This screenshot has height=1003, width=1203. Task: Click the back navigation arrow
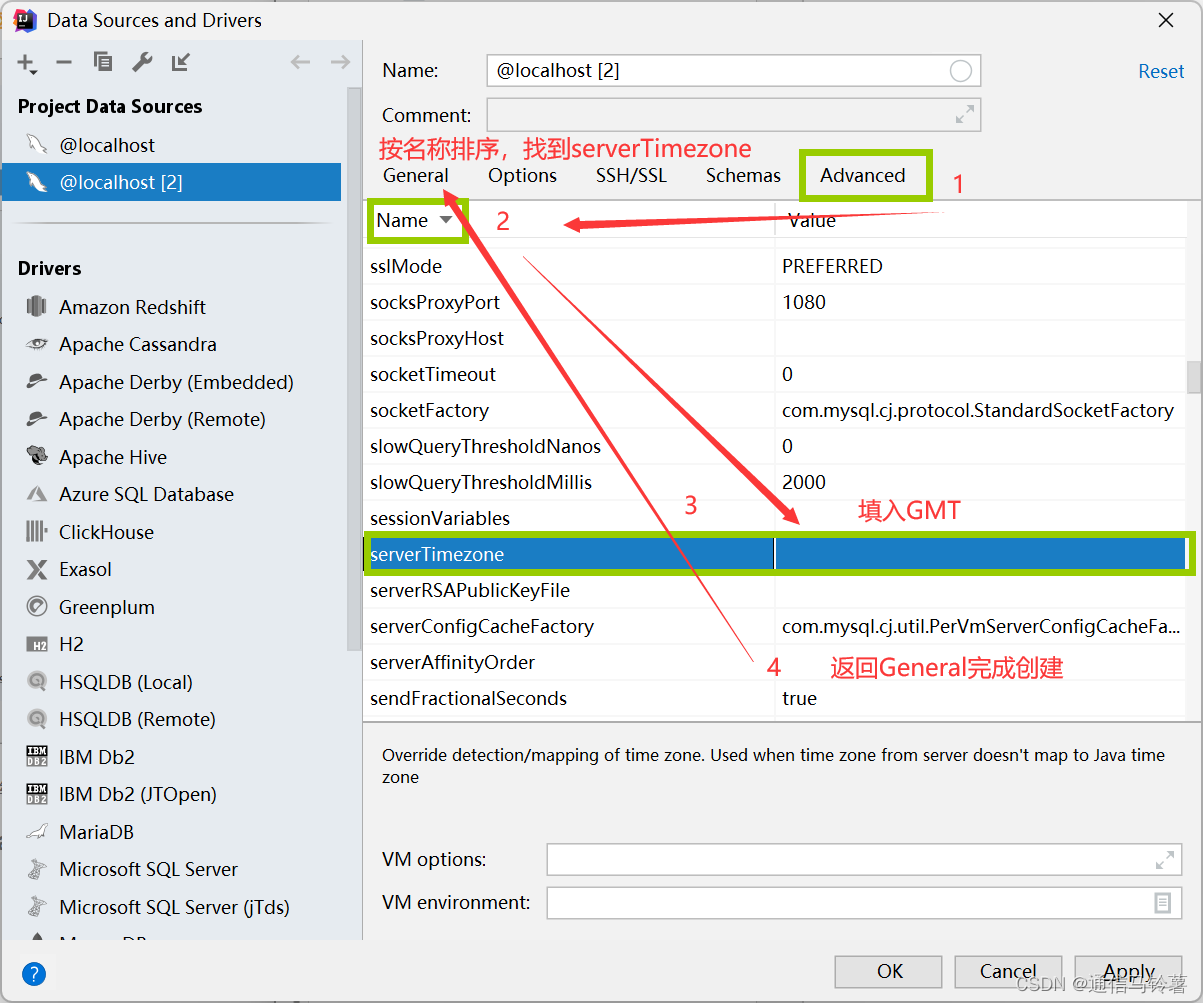pyautogui.click(x=300, y=62)
